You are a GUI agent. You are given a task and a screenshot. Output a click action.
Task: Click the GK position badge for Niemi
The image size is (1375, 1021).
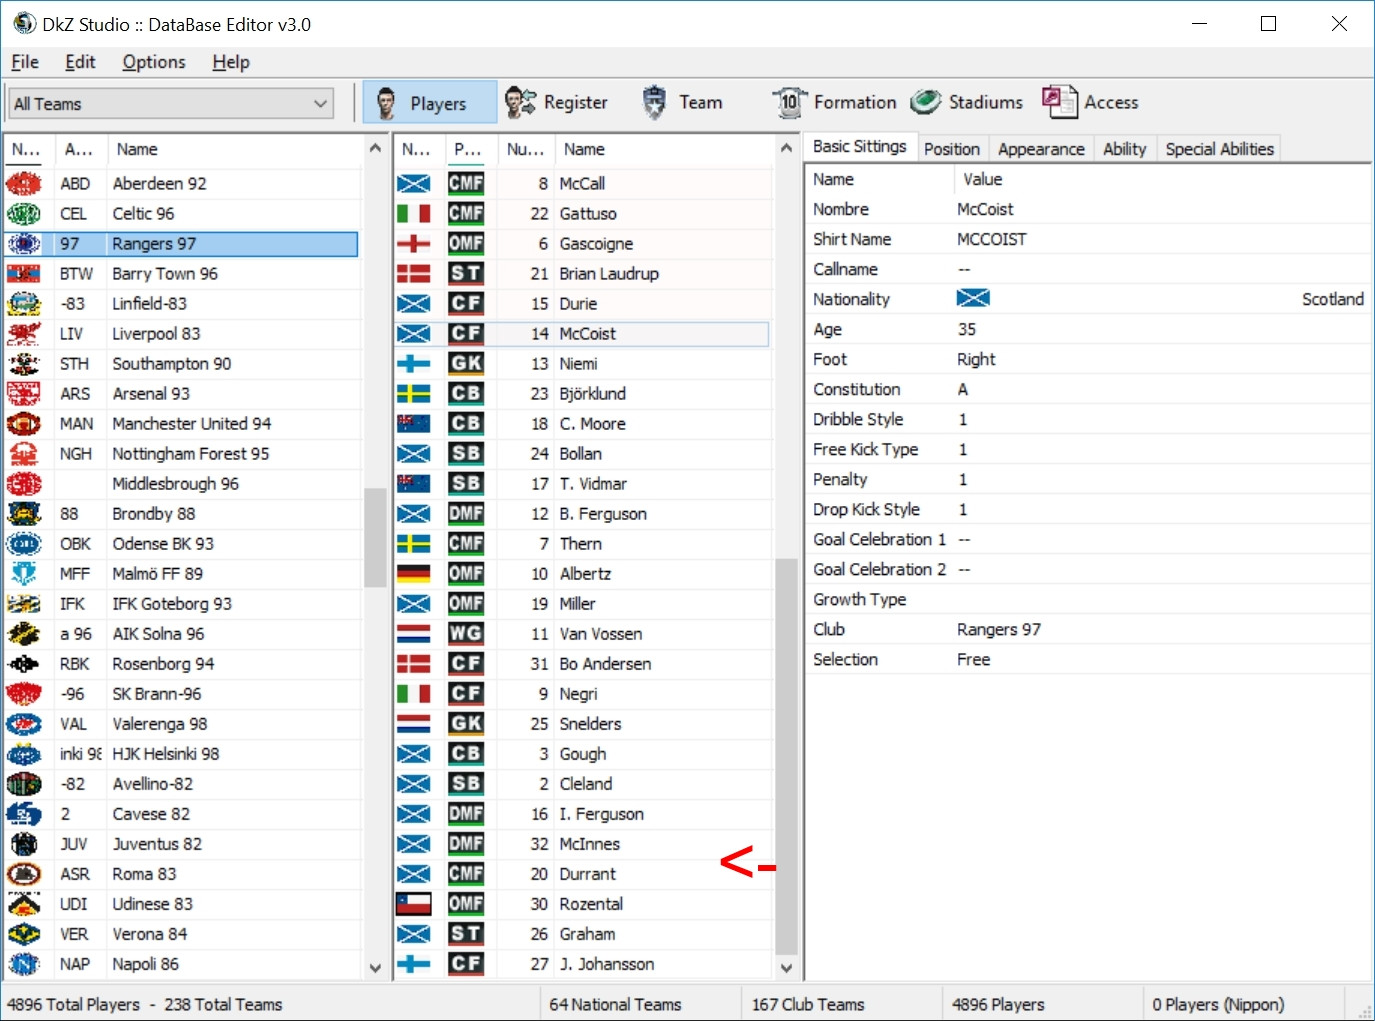(x=466, y=363)
